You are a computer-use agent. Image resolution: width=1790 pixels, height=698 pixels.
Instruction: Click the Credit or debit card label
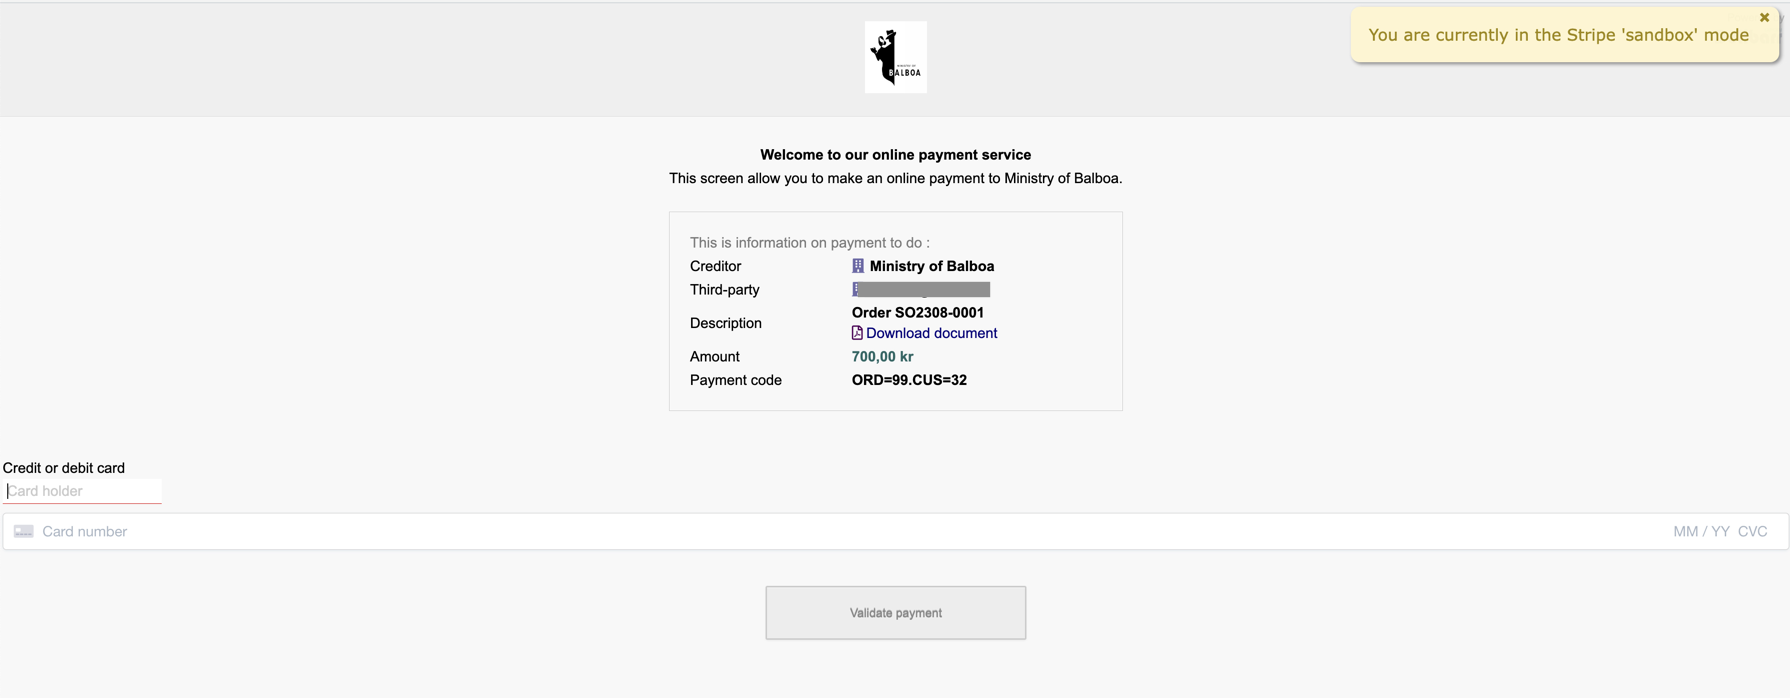pos(64,468)
